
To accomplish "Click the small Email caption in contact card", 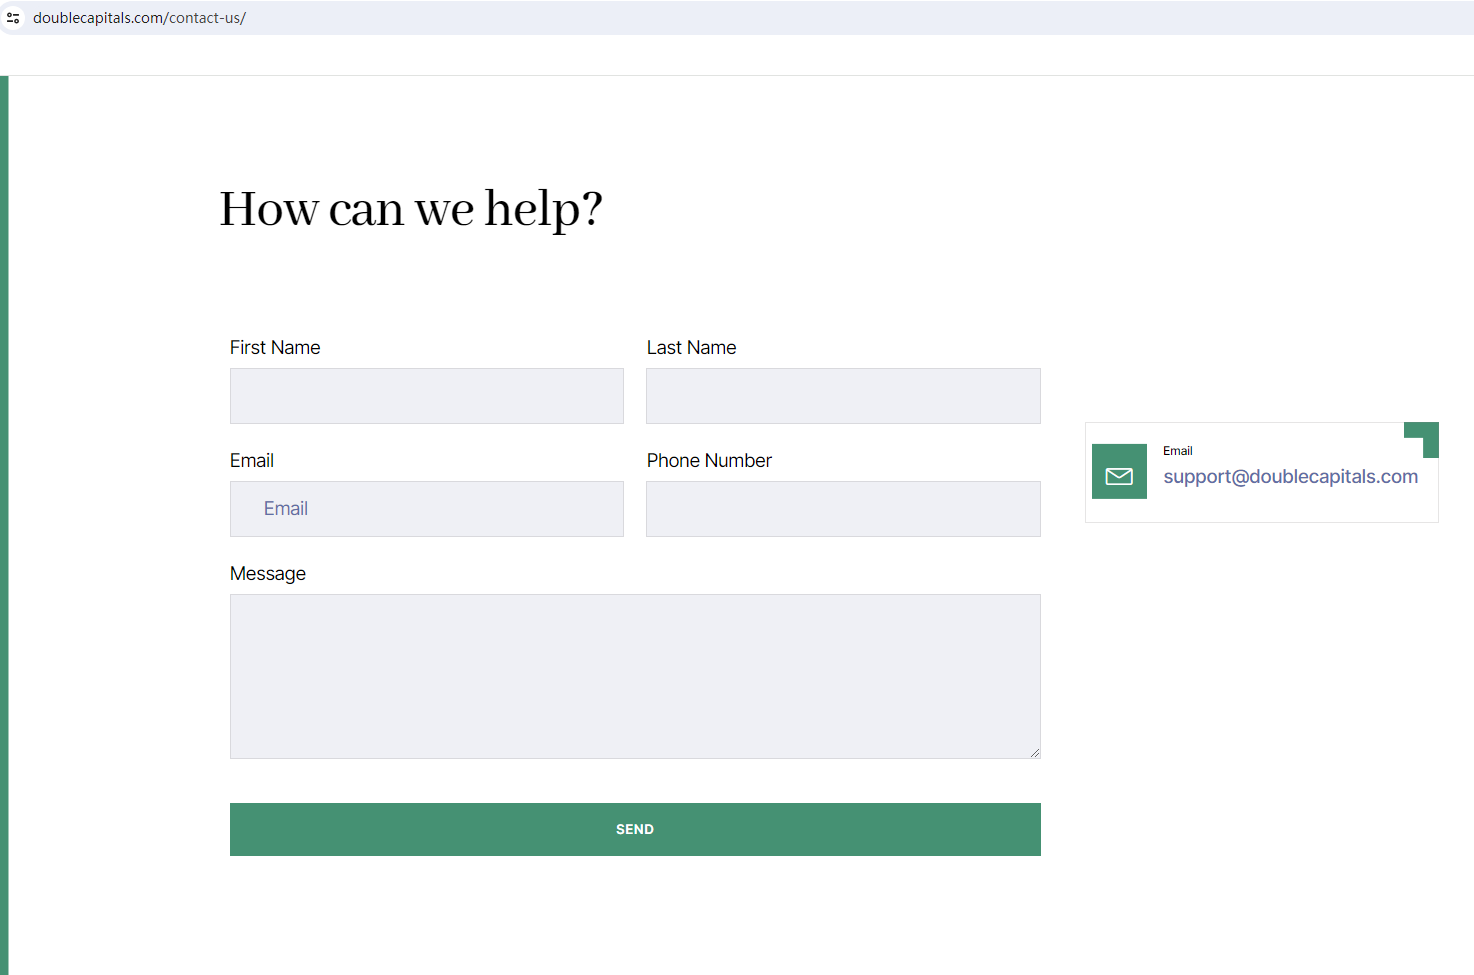I will point(1177,451).
